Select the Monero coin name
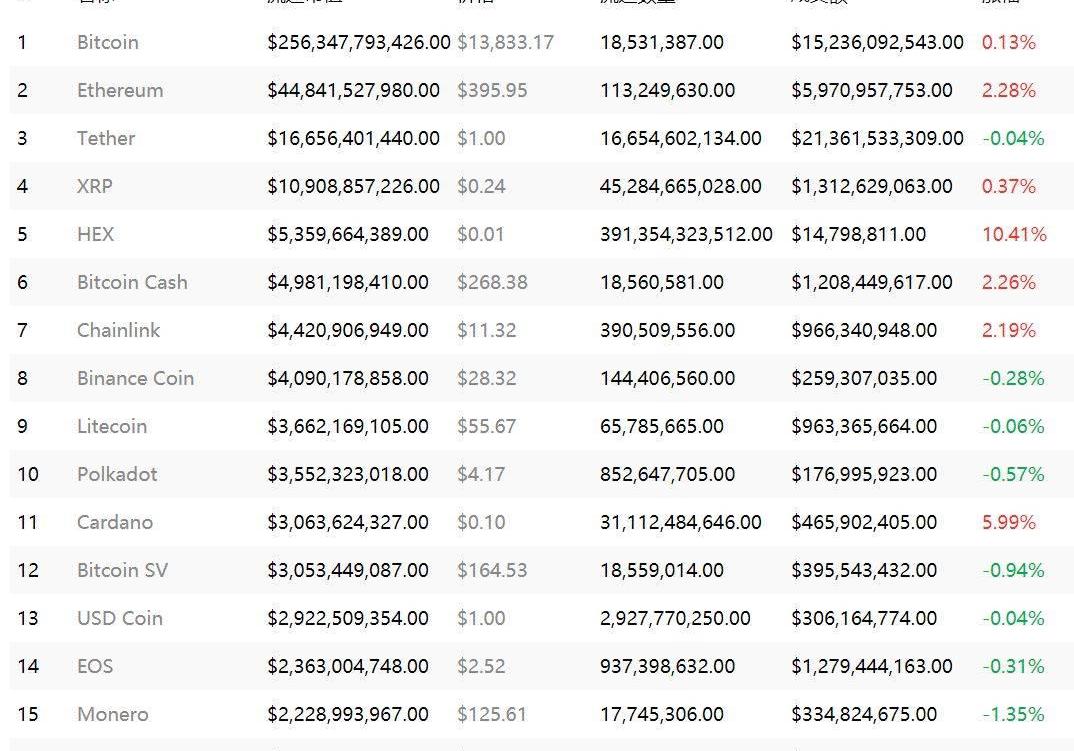This screenshot has height=751, width=1074. coord(113,714)
